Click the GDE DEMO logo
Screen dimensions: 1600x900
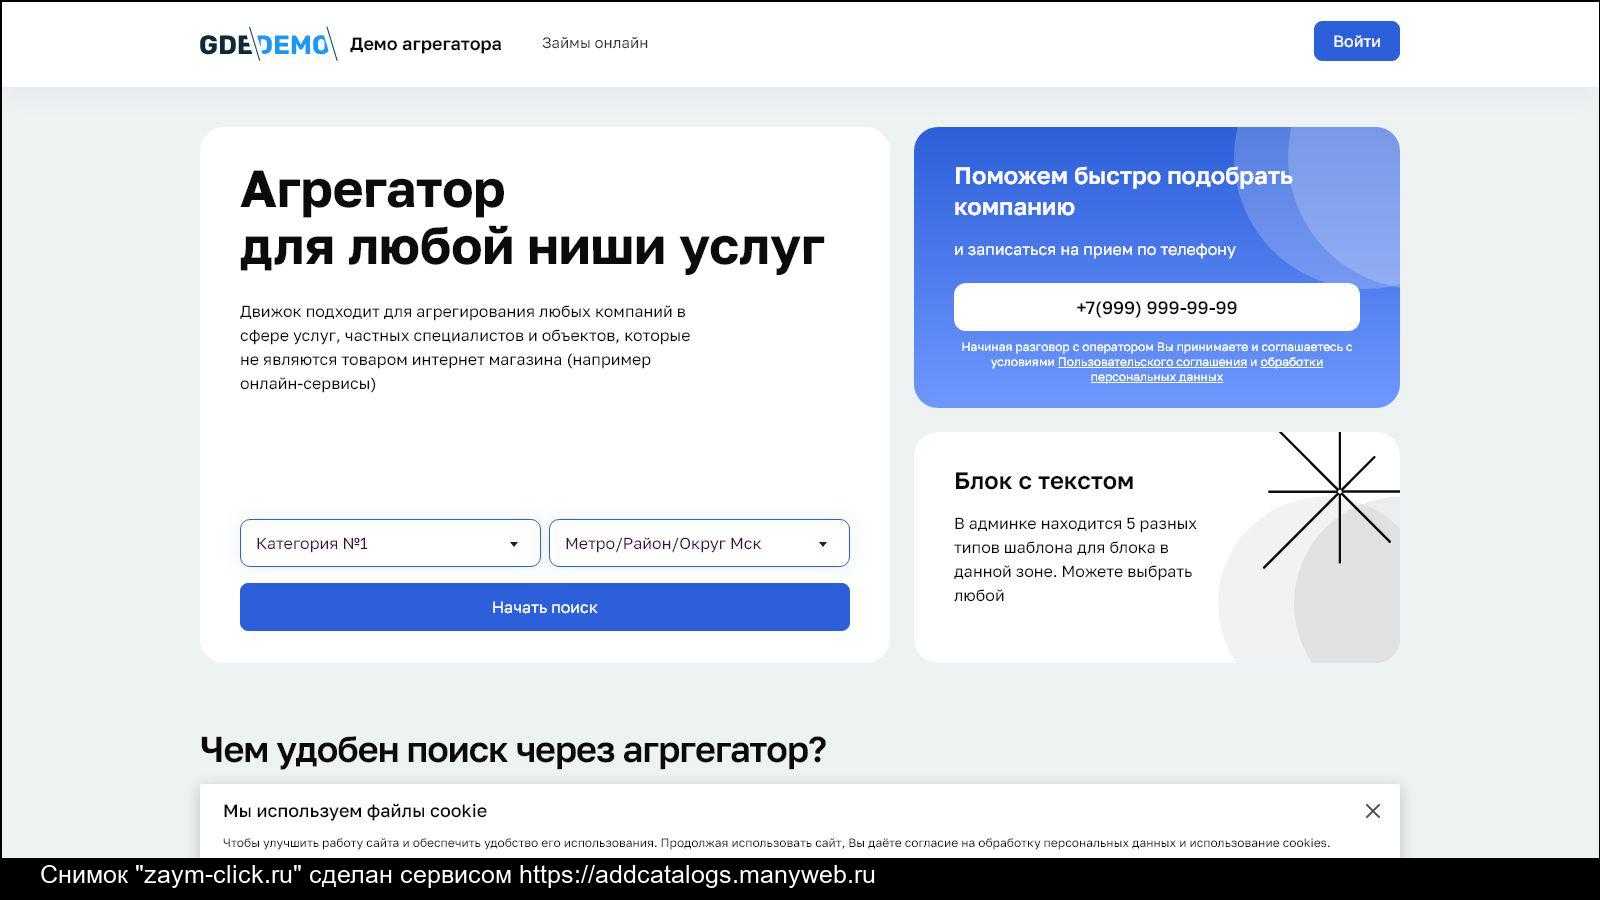click(x=268, y=44)
